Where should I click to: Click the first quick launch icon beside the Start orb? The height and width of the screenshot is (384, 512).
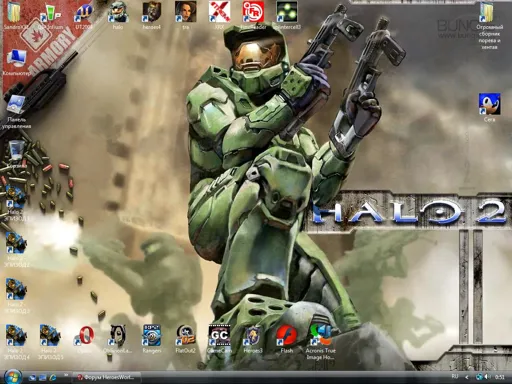click(x=32, y=378)
